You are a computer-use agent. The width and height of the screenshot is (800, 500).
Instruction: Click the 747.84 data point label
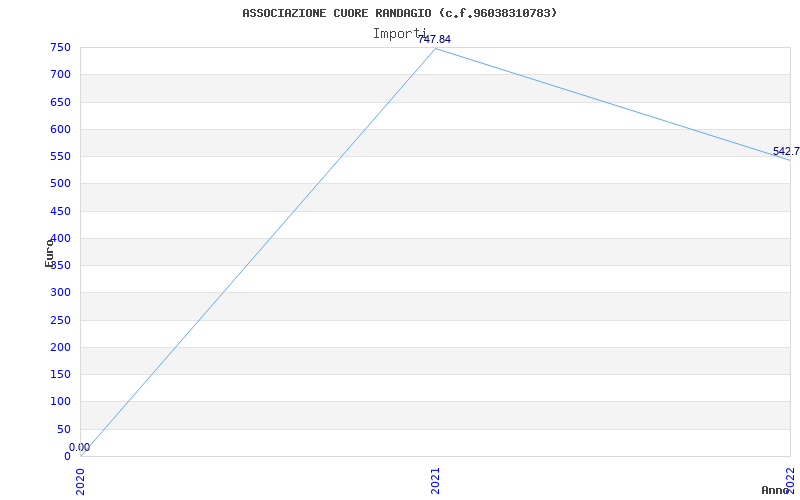point(434,39)
